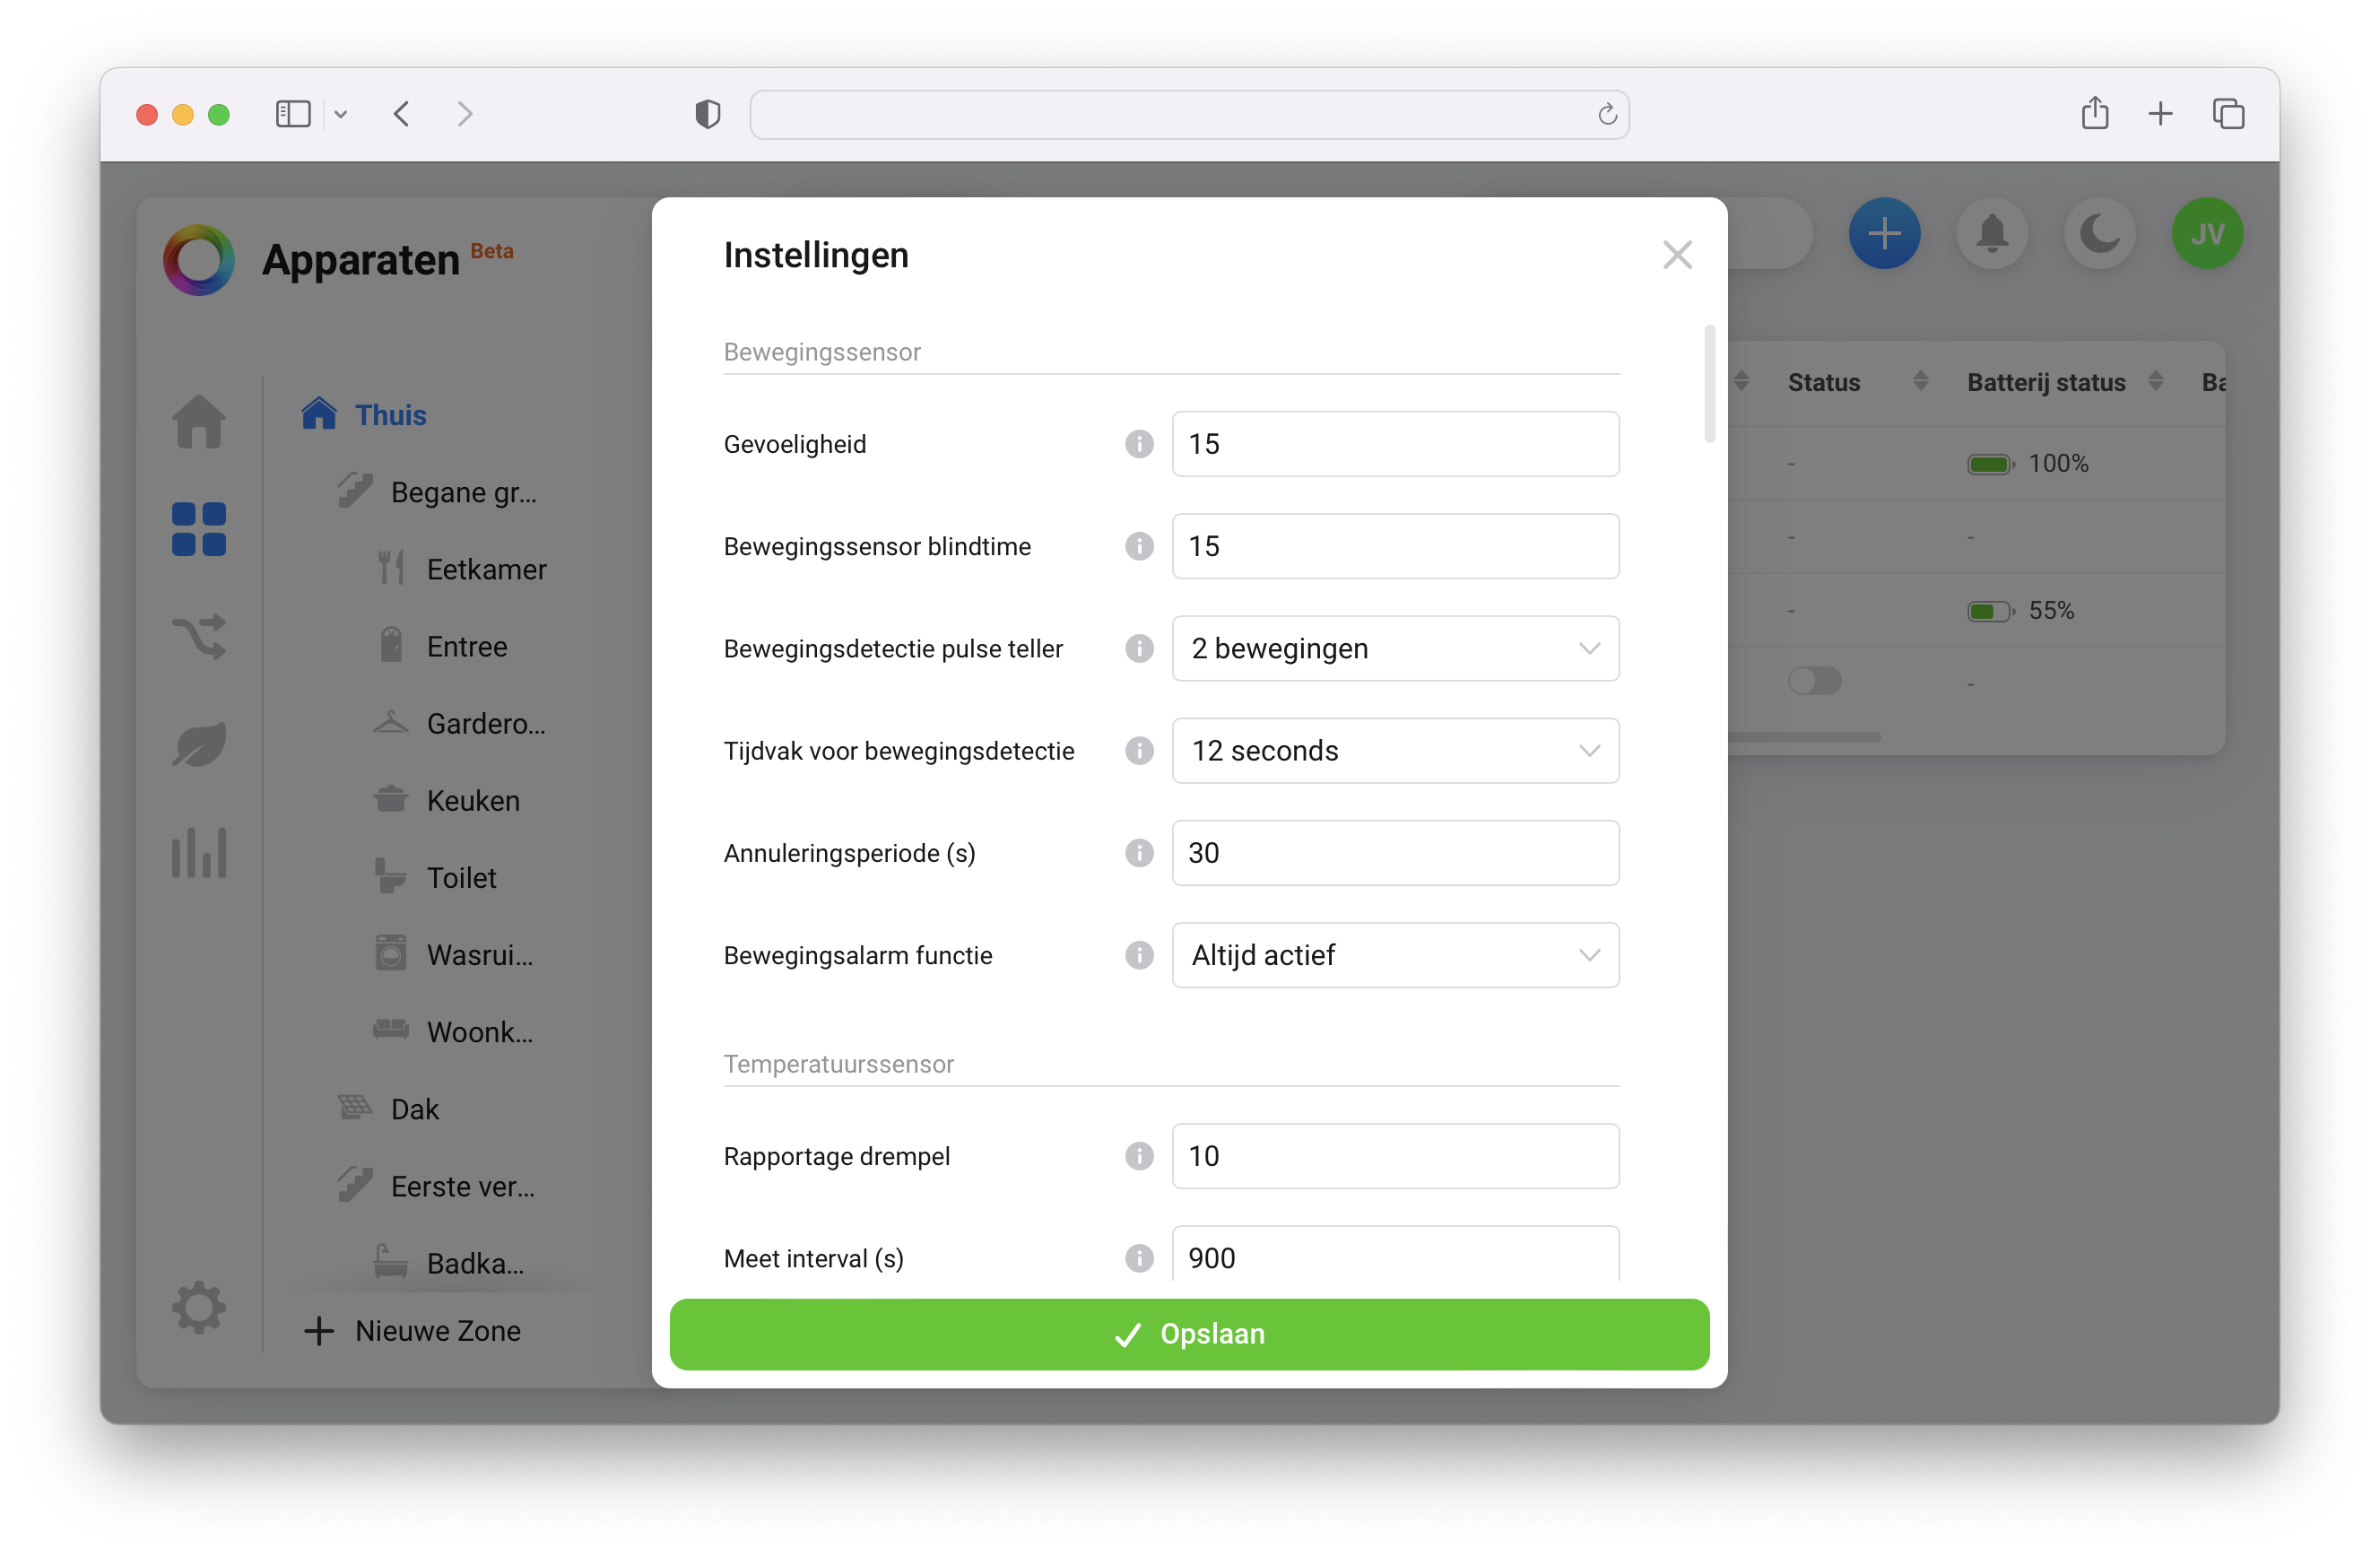2380x1557 pixels.
Task: Click info icon for Annuleringsperiode (s)
Action: [1139, 853]
